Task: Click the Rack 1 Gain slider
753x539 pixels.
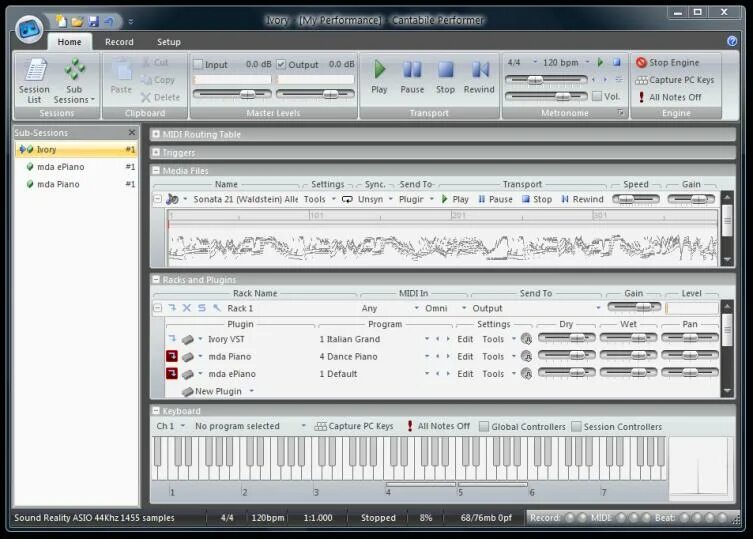Action: pyautogui.click(x=634, y=307)
